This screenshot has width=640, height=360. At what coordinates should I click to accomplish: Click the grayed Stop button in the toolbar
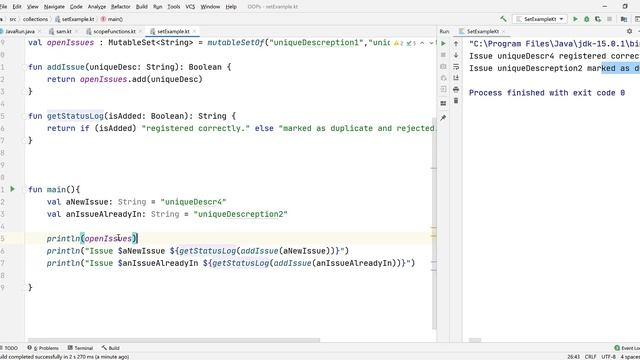(609, 19)
